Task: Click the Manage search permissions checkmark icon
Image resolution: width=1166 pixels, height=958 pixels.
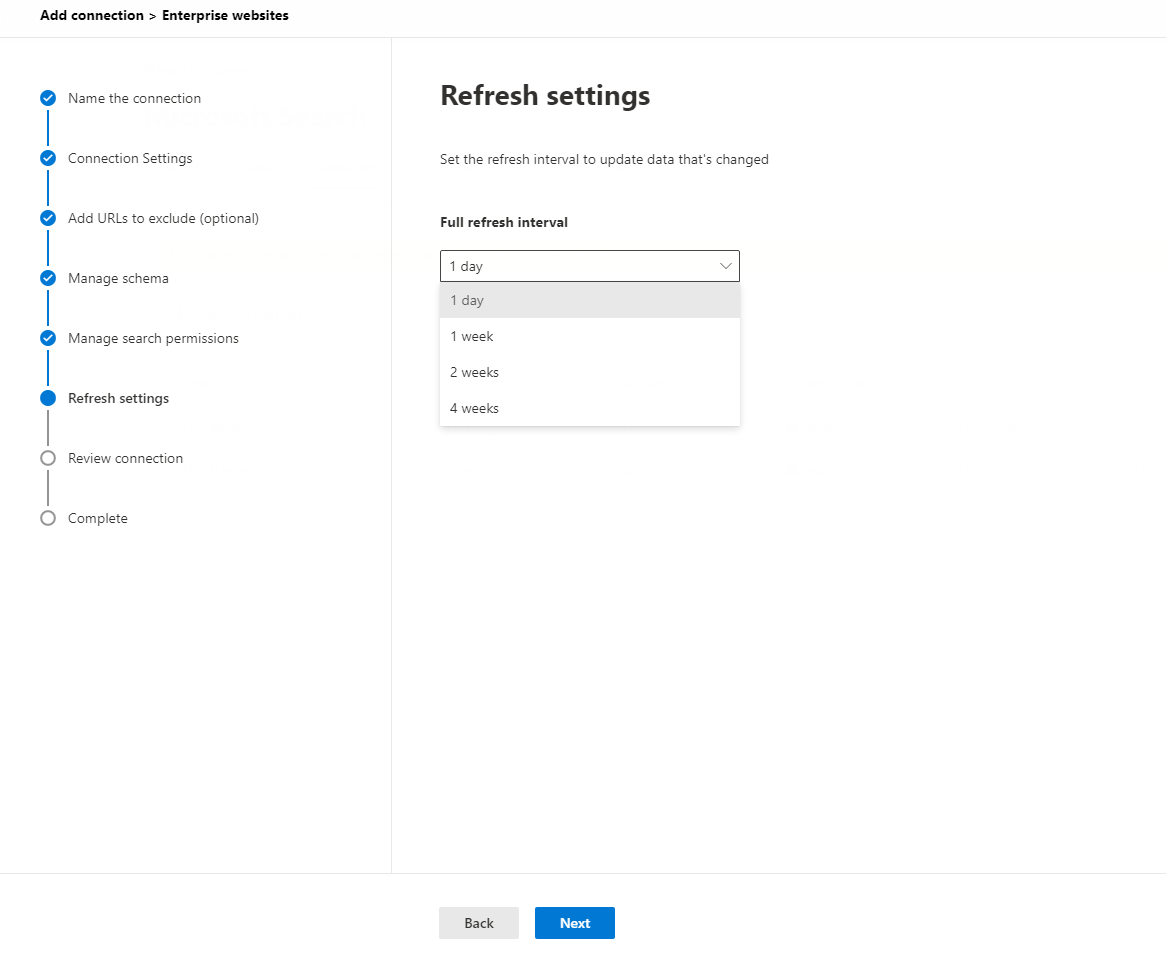Action: (48, 338)
